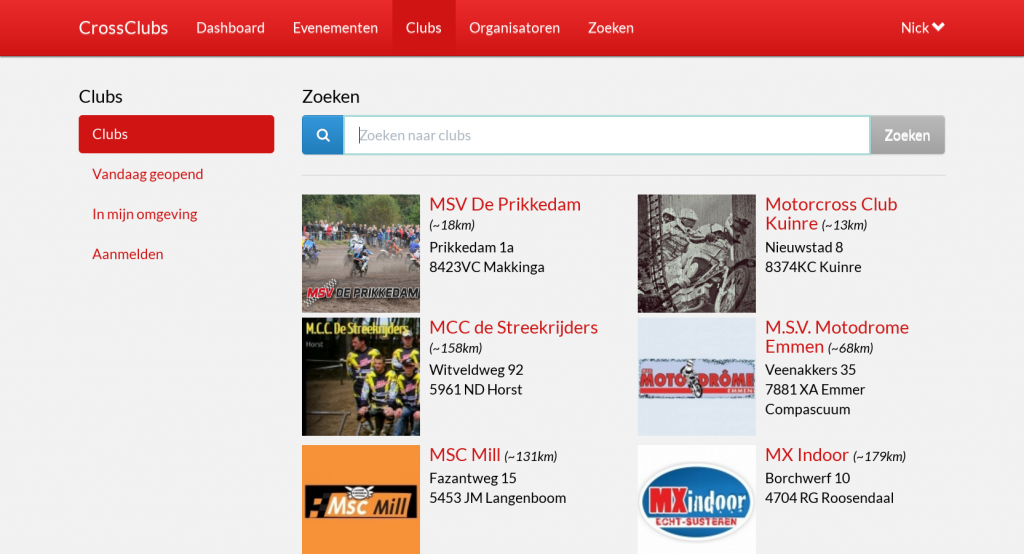The height and width of the screenshot is (554, 1024).
Task: Click the text '5453 JM Langenboom'
Action: (498, 498)
